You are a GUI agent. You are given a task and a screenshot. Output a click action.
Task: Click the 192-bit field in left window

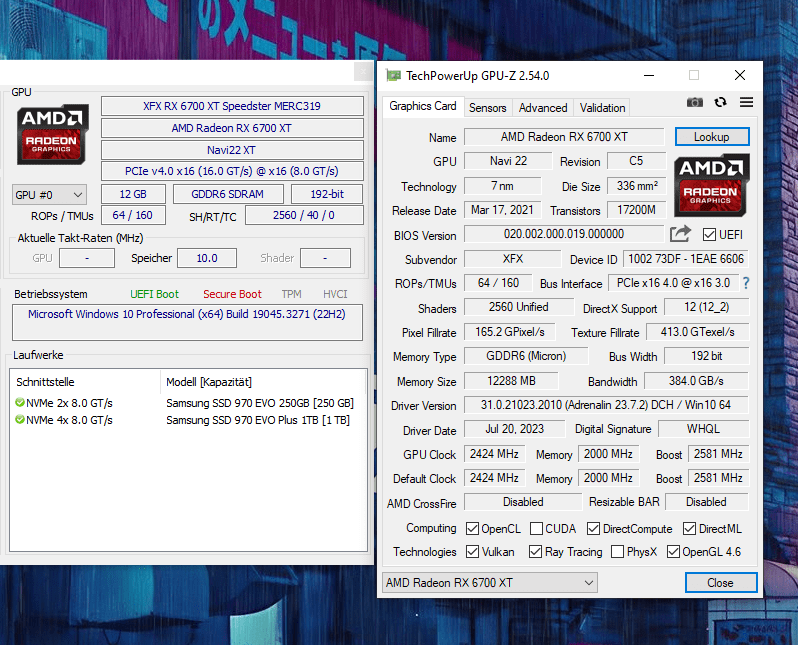(x=327, y=194)
